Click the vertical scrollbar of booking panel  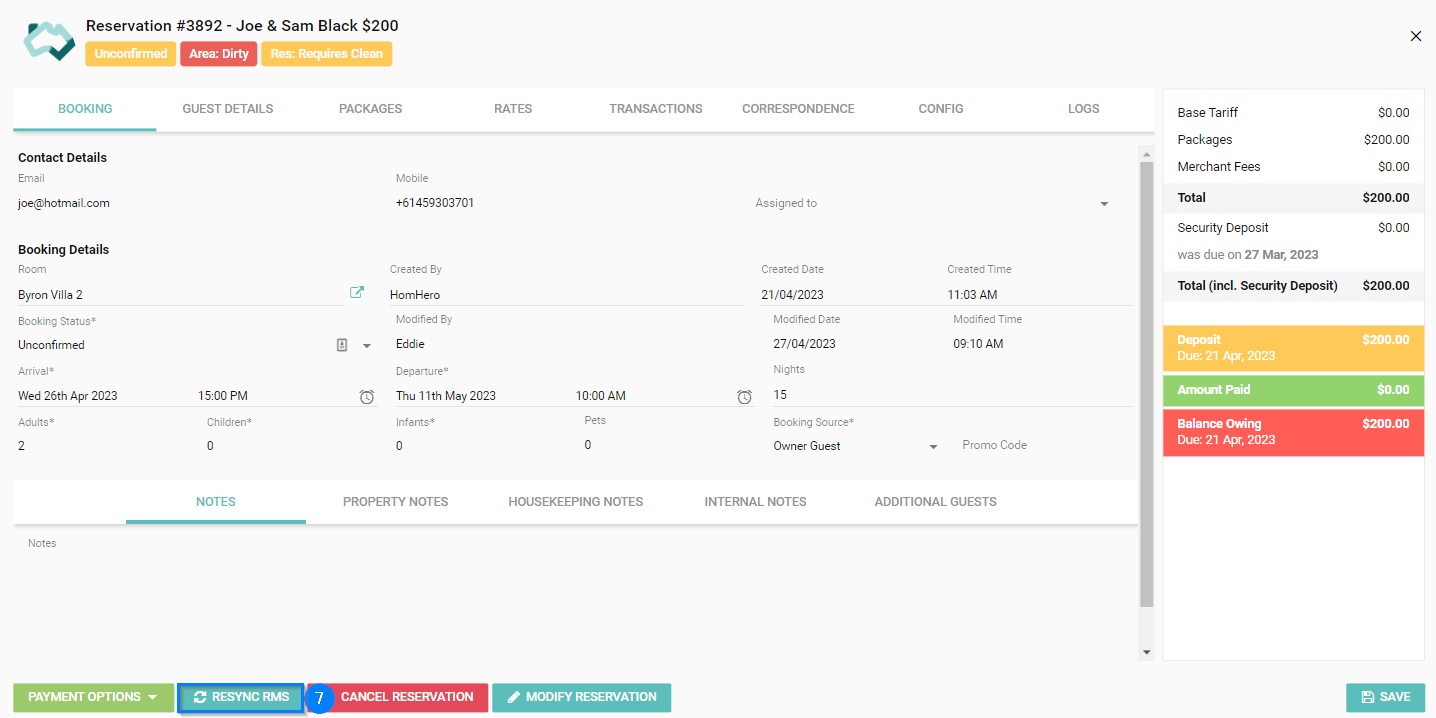click(x=1146, y=380)
